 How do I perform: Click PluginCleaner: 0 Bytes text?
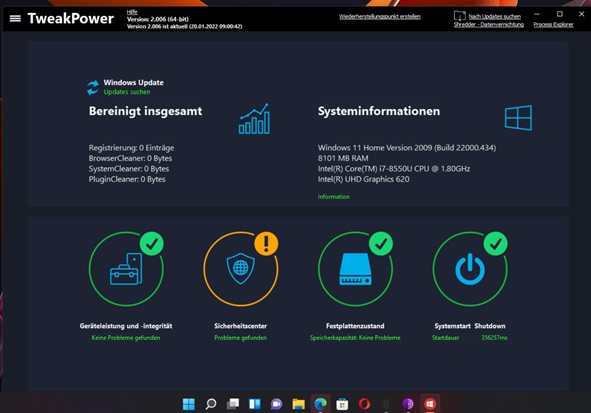tap(127, 179)
